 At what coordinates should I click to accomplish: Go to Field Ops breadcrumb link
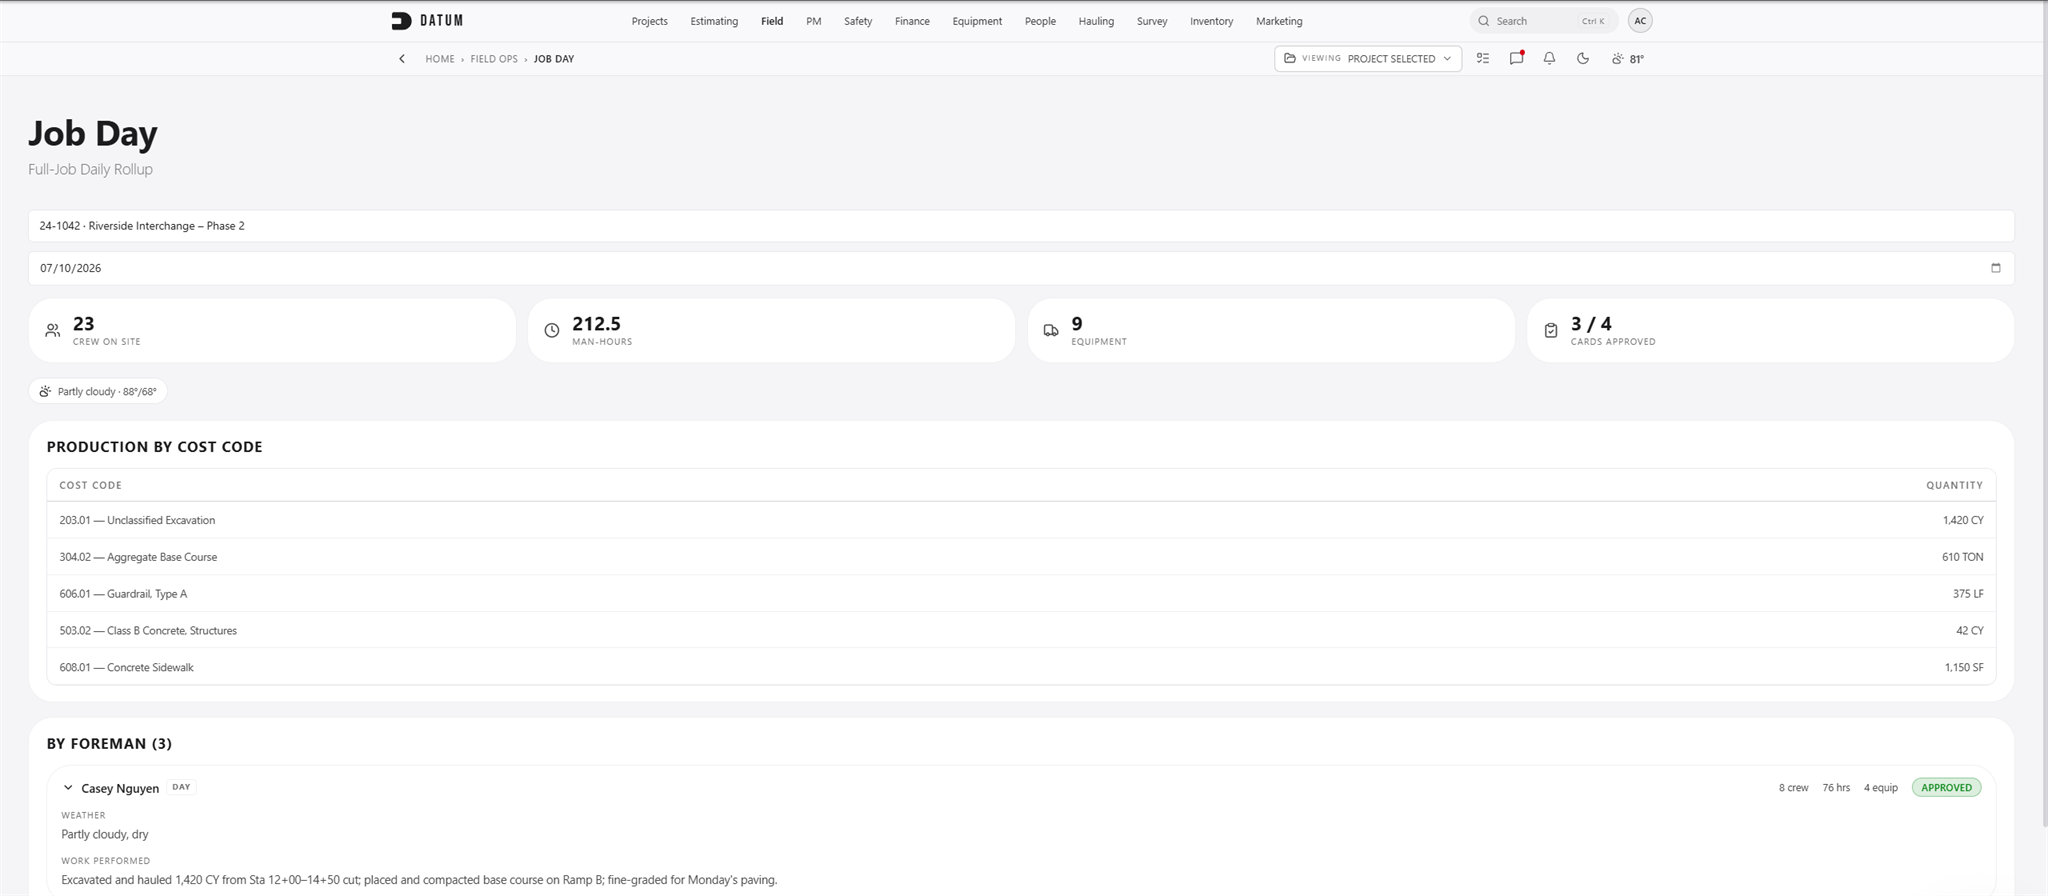pyautogui.click(x=494, y=59)
